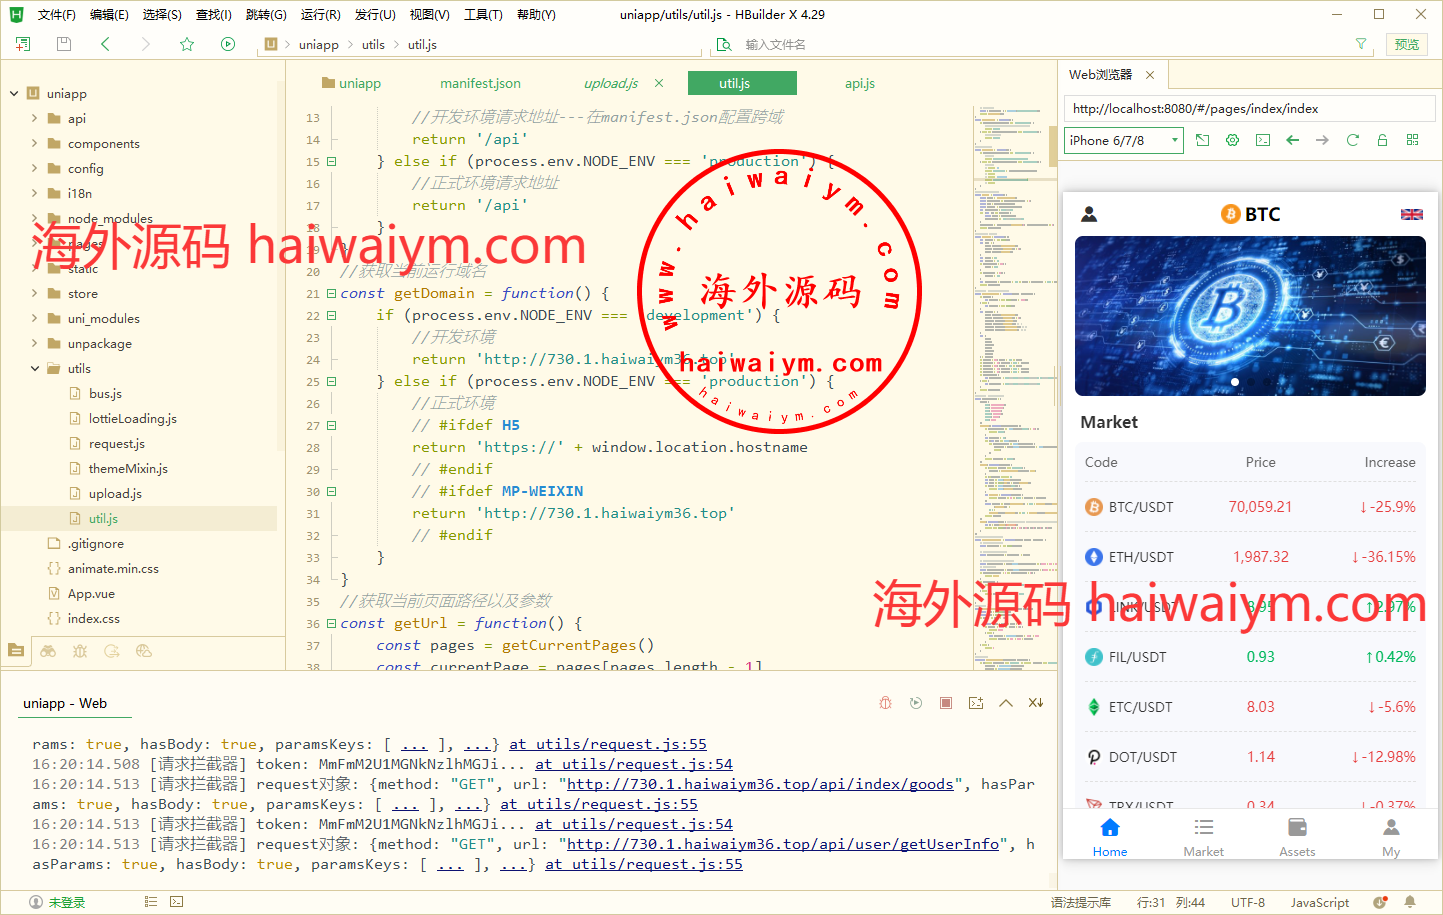Click the filter funnel icon
The width and height of the screenshot is (1443, 915).
pos(1361,44)
